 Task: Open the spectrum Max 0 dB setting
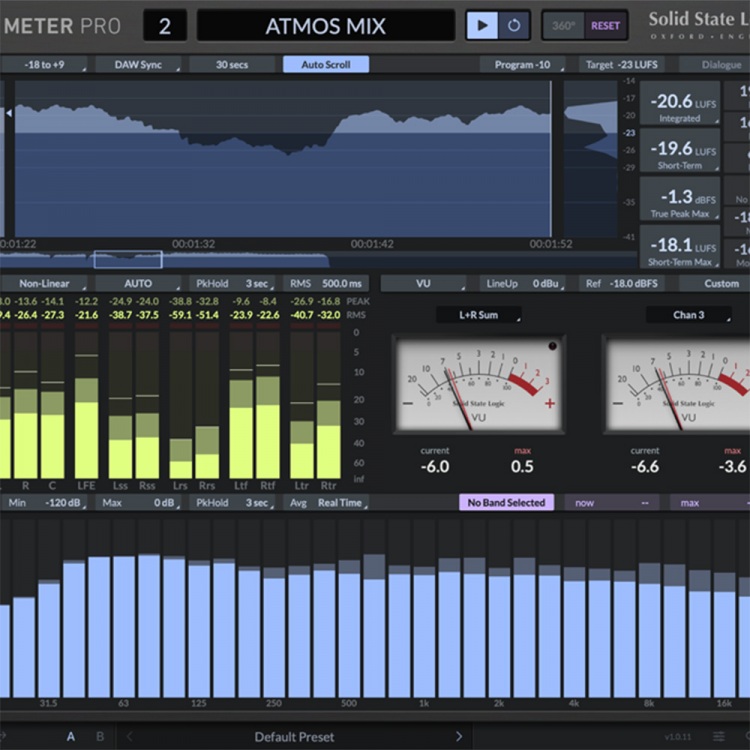138,503
